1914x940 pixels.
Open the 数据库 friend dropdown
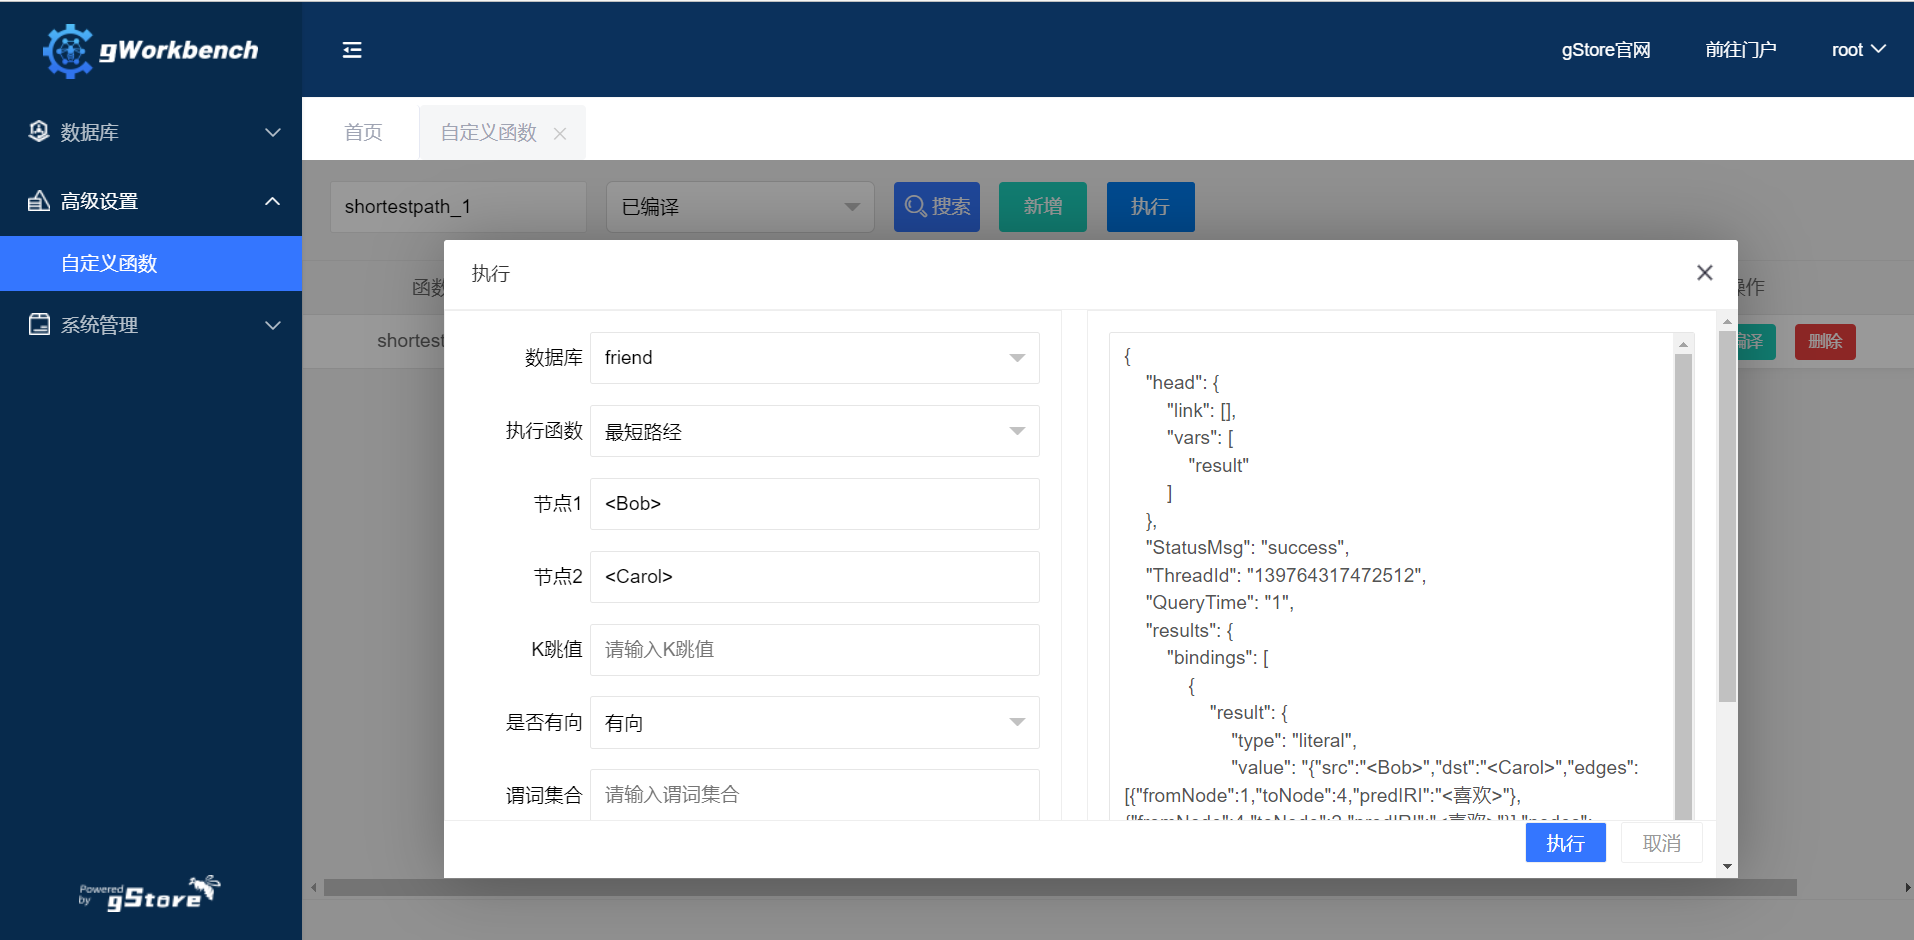(815, 358)
